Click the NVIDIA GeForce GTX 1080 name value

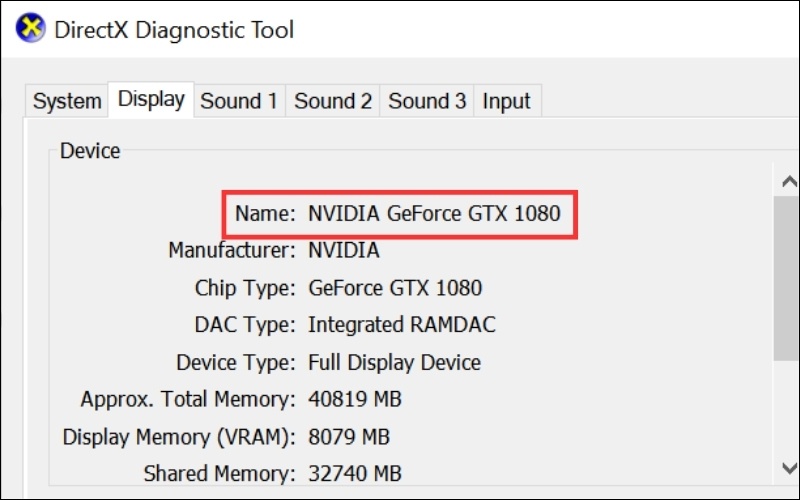tap(434, 213)
